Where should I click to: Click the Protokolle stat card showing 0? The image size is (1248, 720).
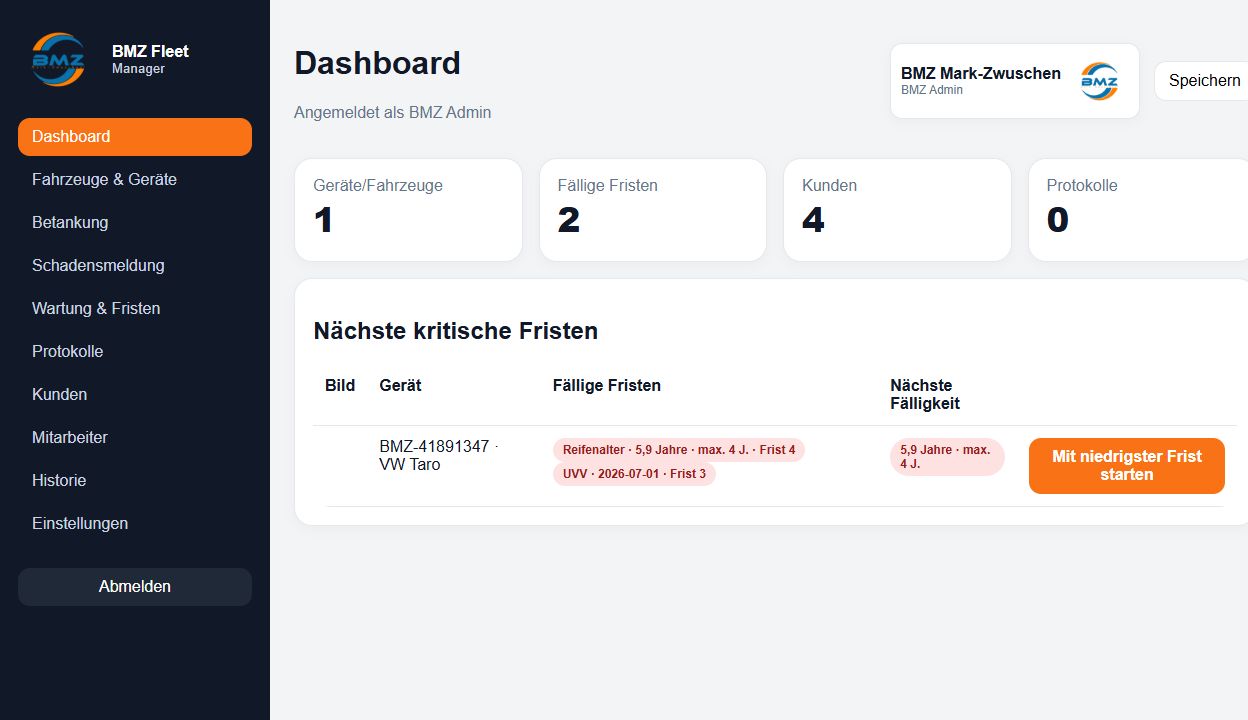tap(1138, 210)
